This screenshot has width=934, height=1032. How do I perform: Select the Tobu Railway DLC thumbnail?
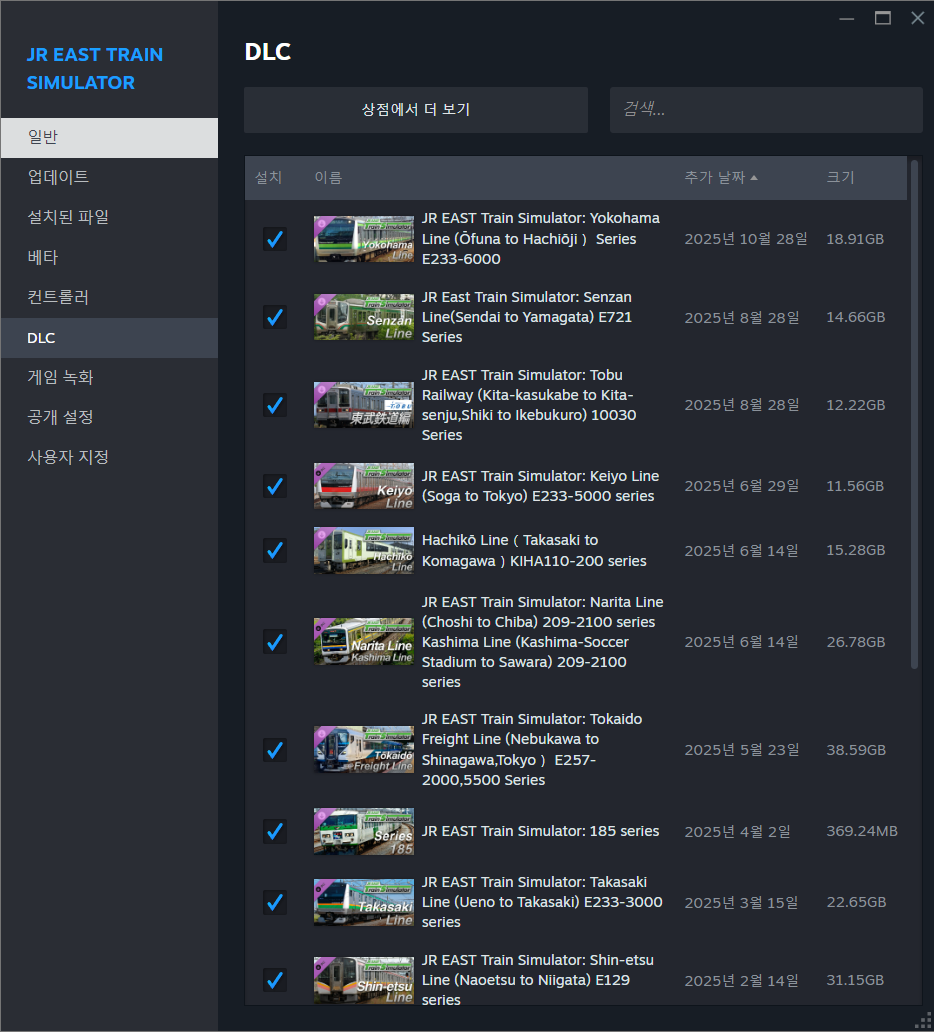click(363, 405)
